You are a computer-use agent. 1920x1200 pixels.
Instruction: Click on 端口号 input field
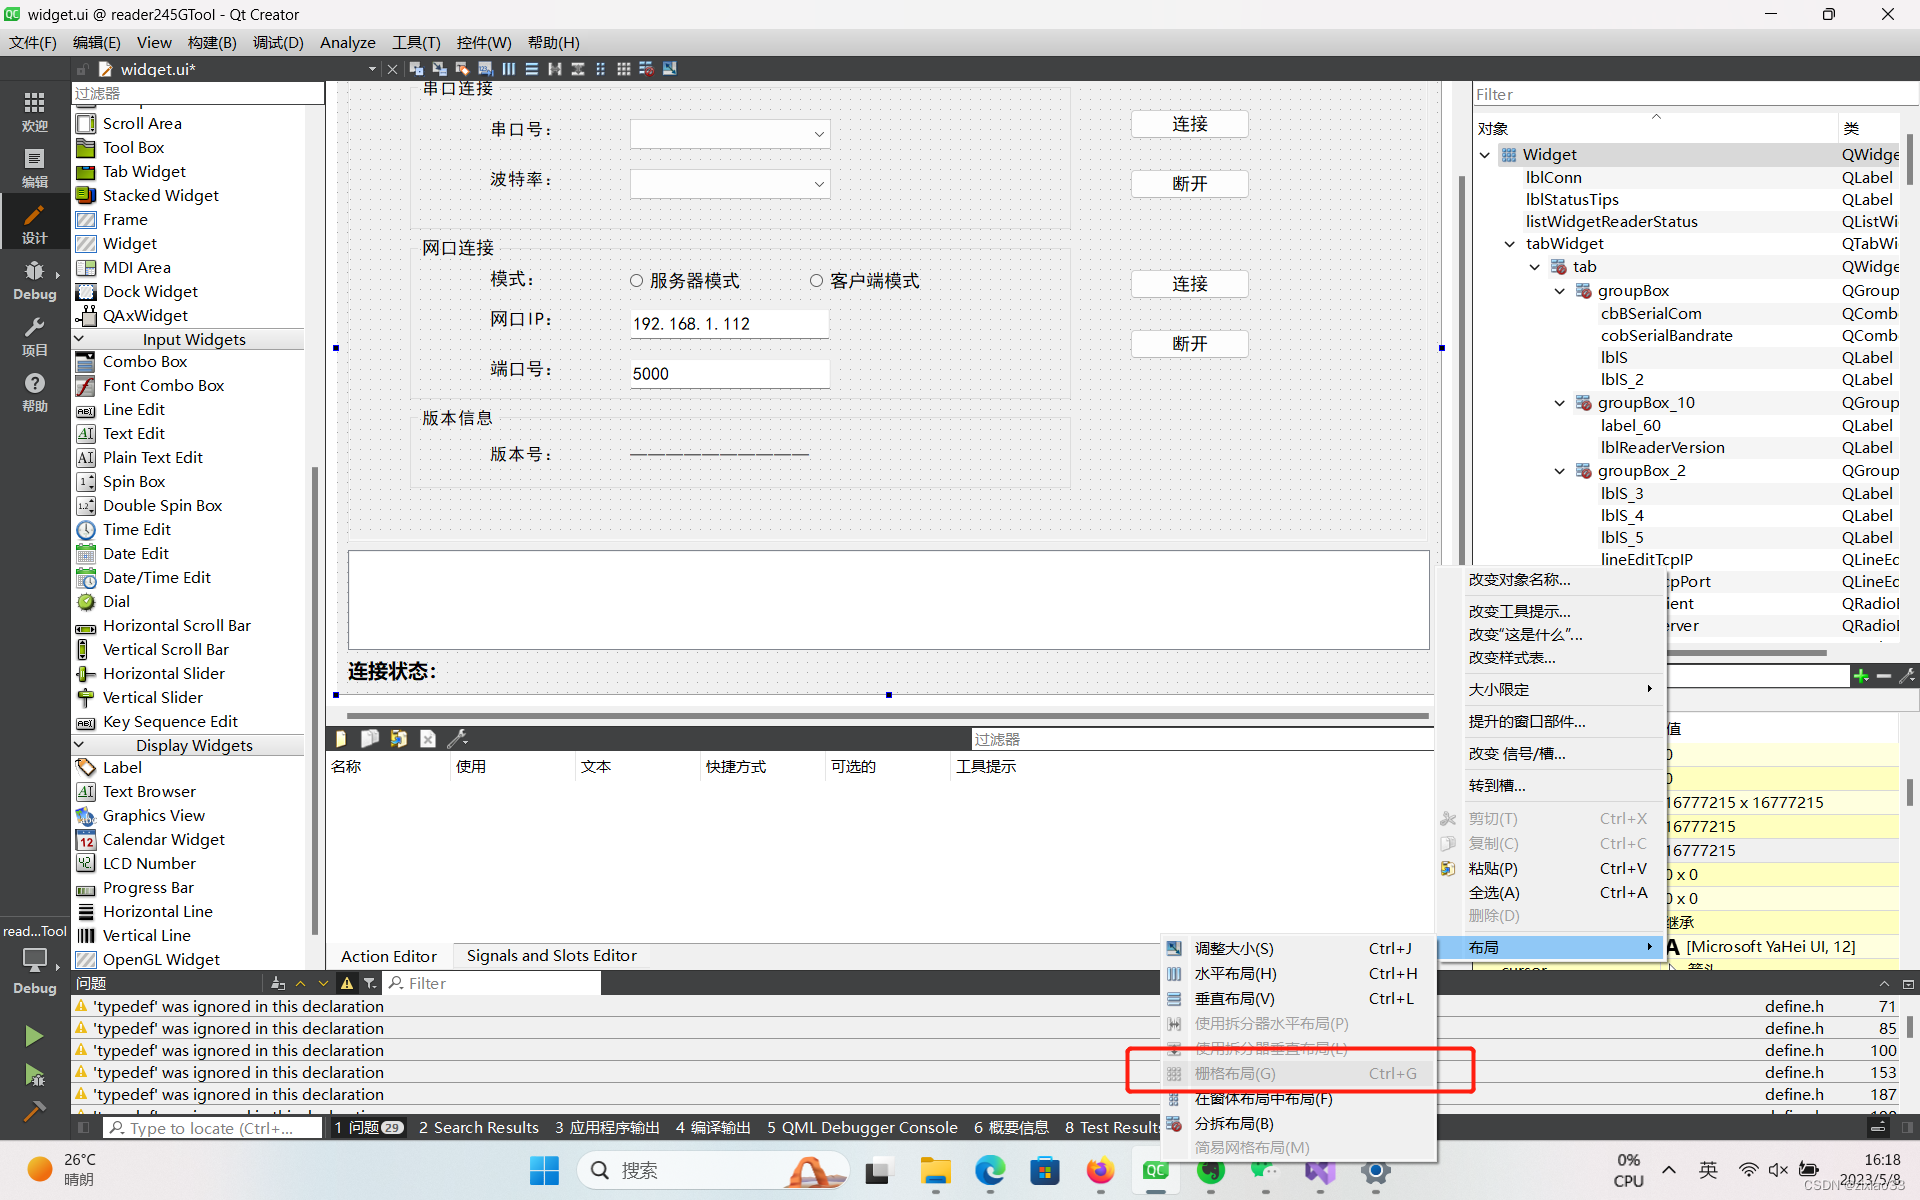(726, 372)
